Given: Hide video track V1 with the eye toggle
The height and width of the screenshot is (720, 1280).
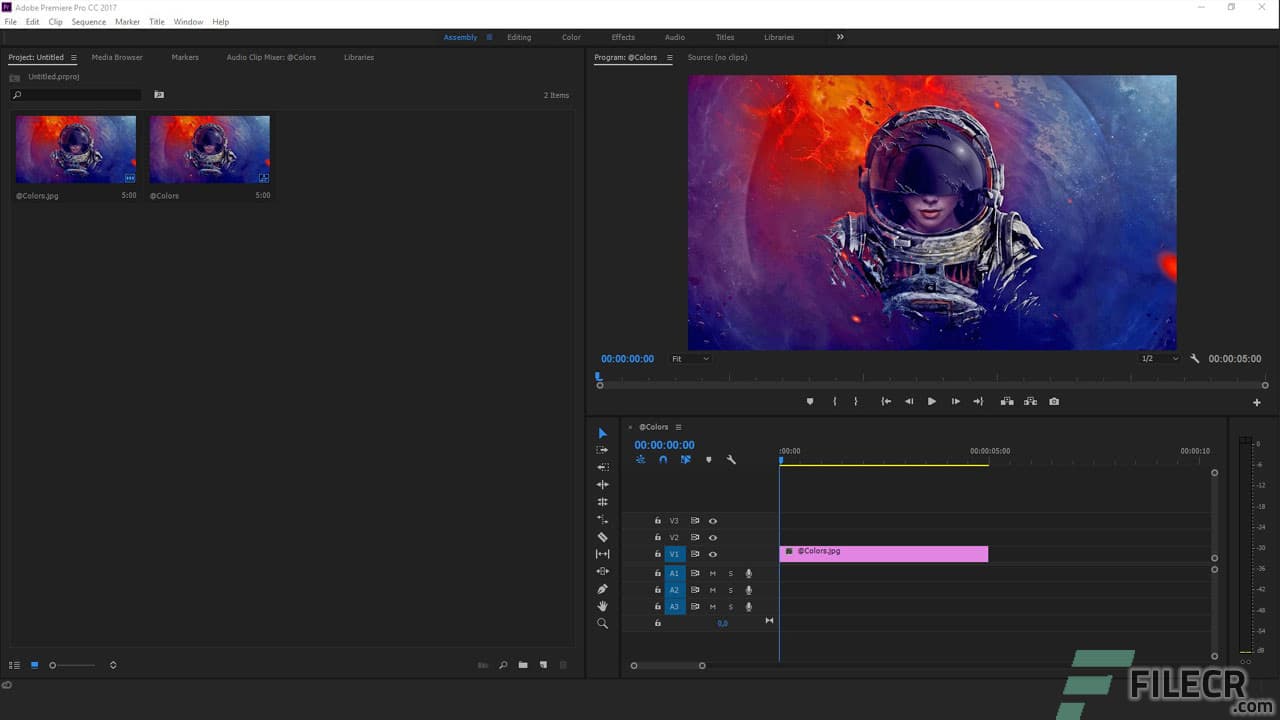Looking at the screenshot, I should click(x=713, y=554).
